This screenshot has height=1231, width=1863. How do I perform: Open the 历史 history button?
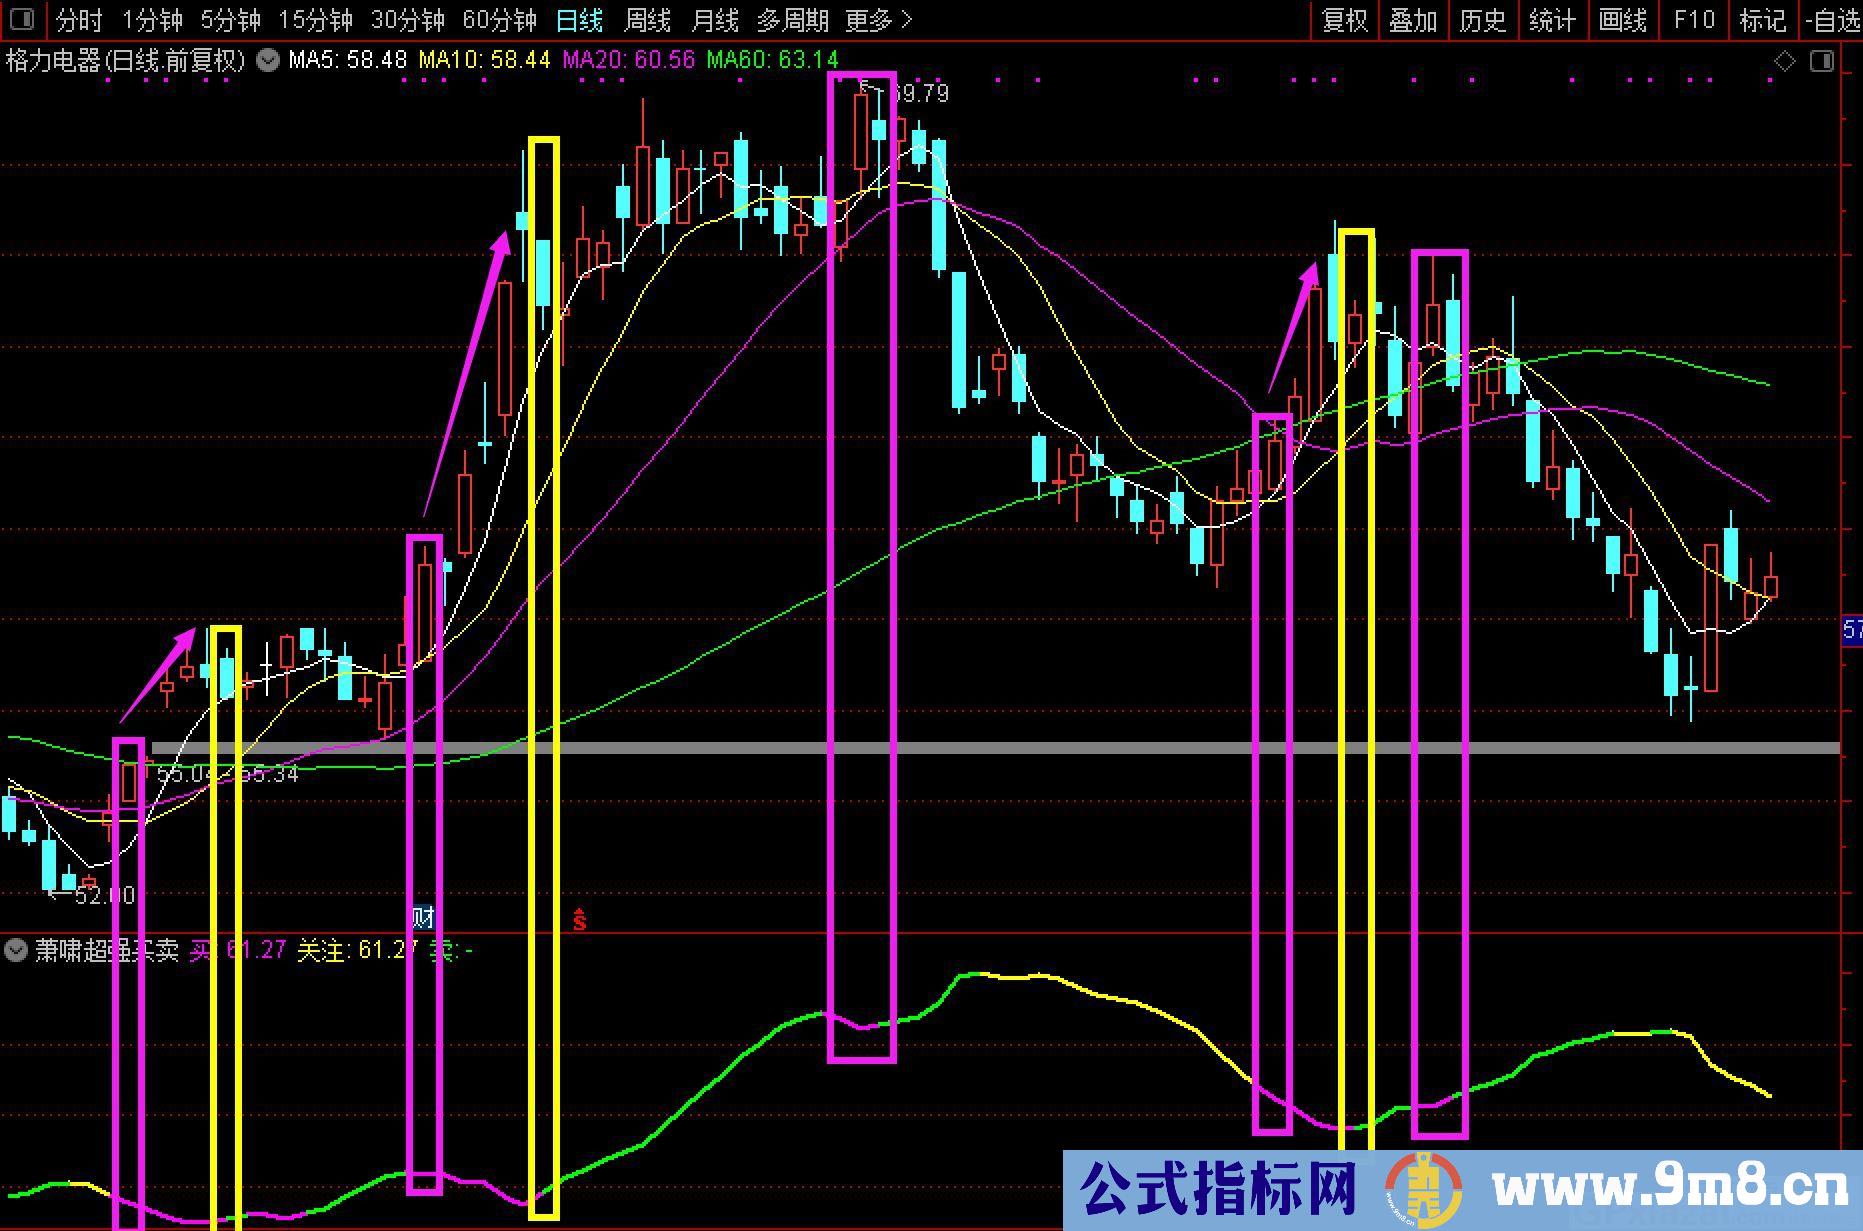tap(1482, 20)
